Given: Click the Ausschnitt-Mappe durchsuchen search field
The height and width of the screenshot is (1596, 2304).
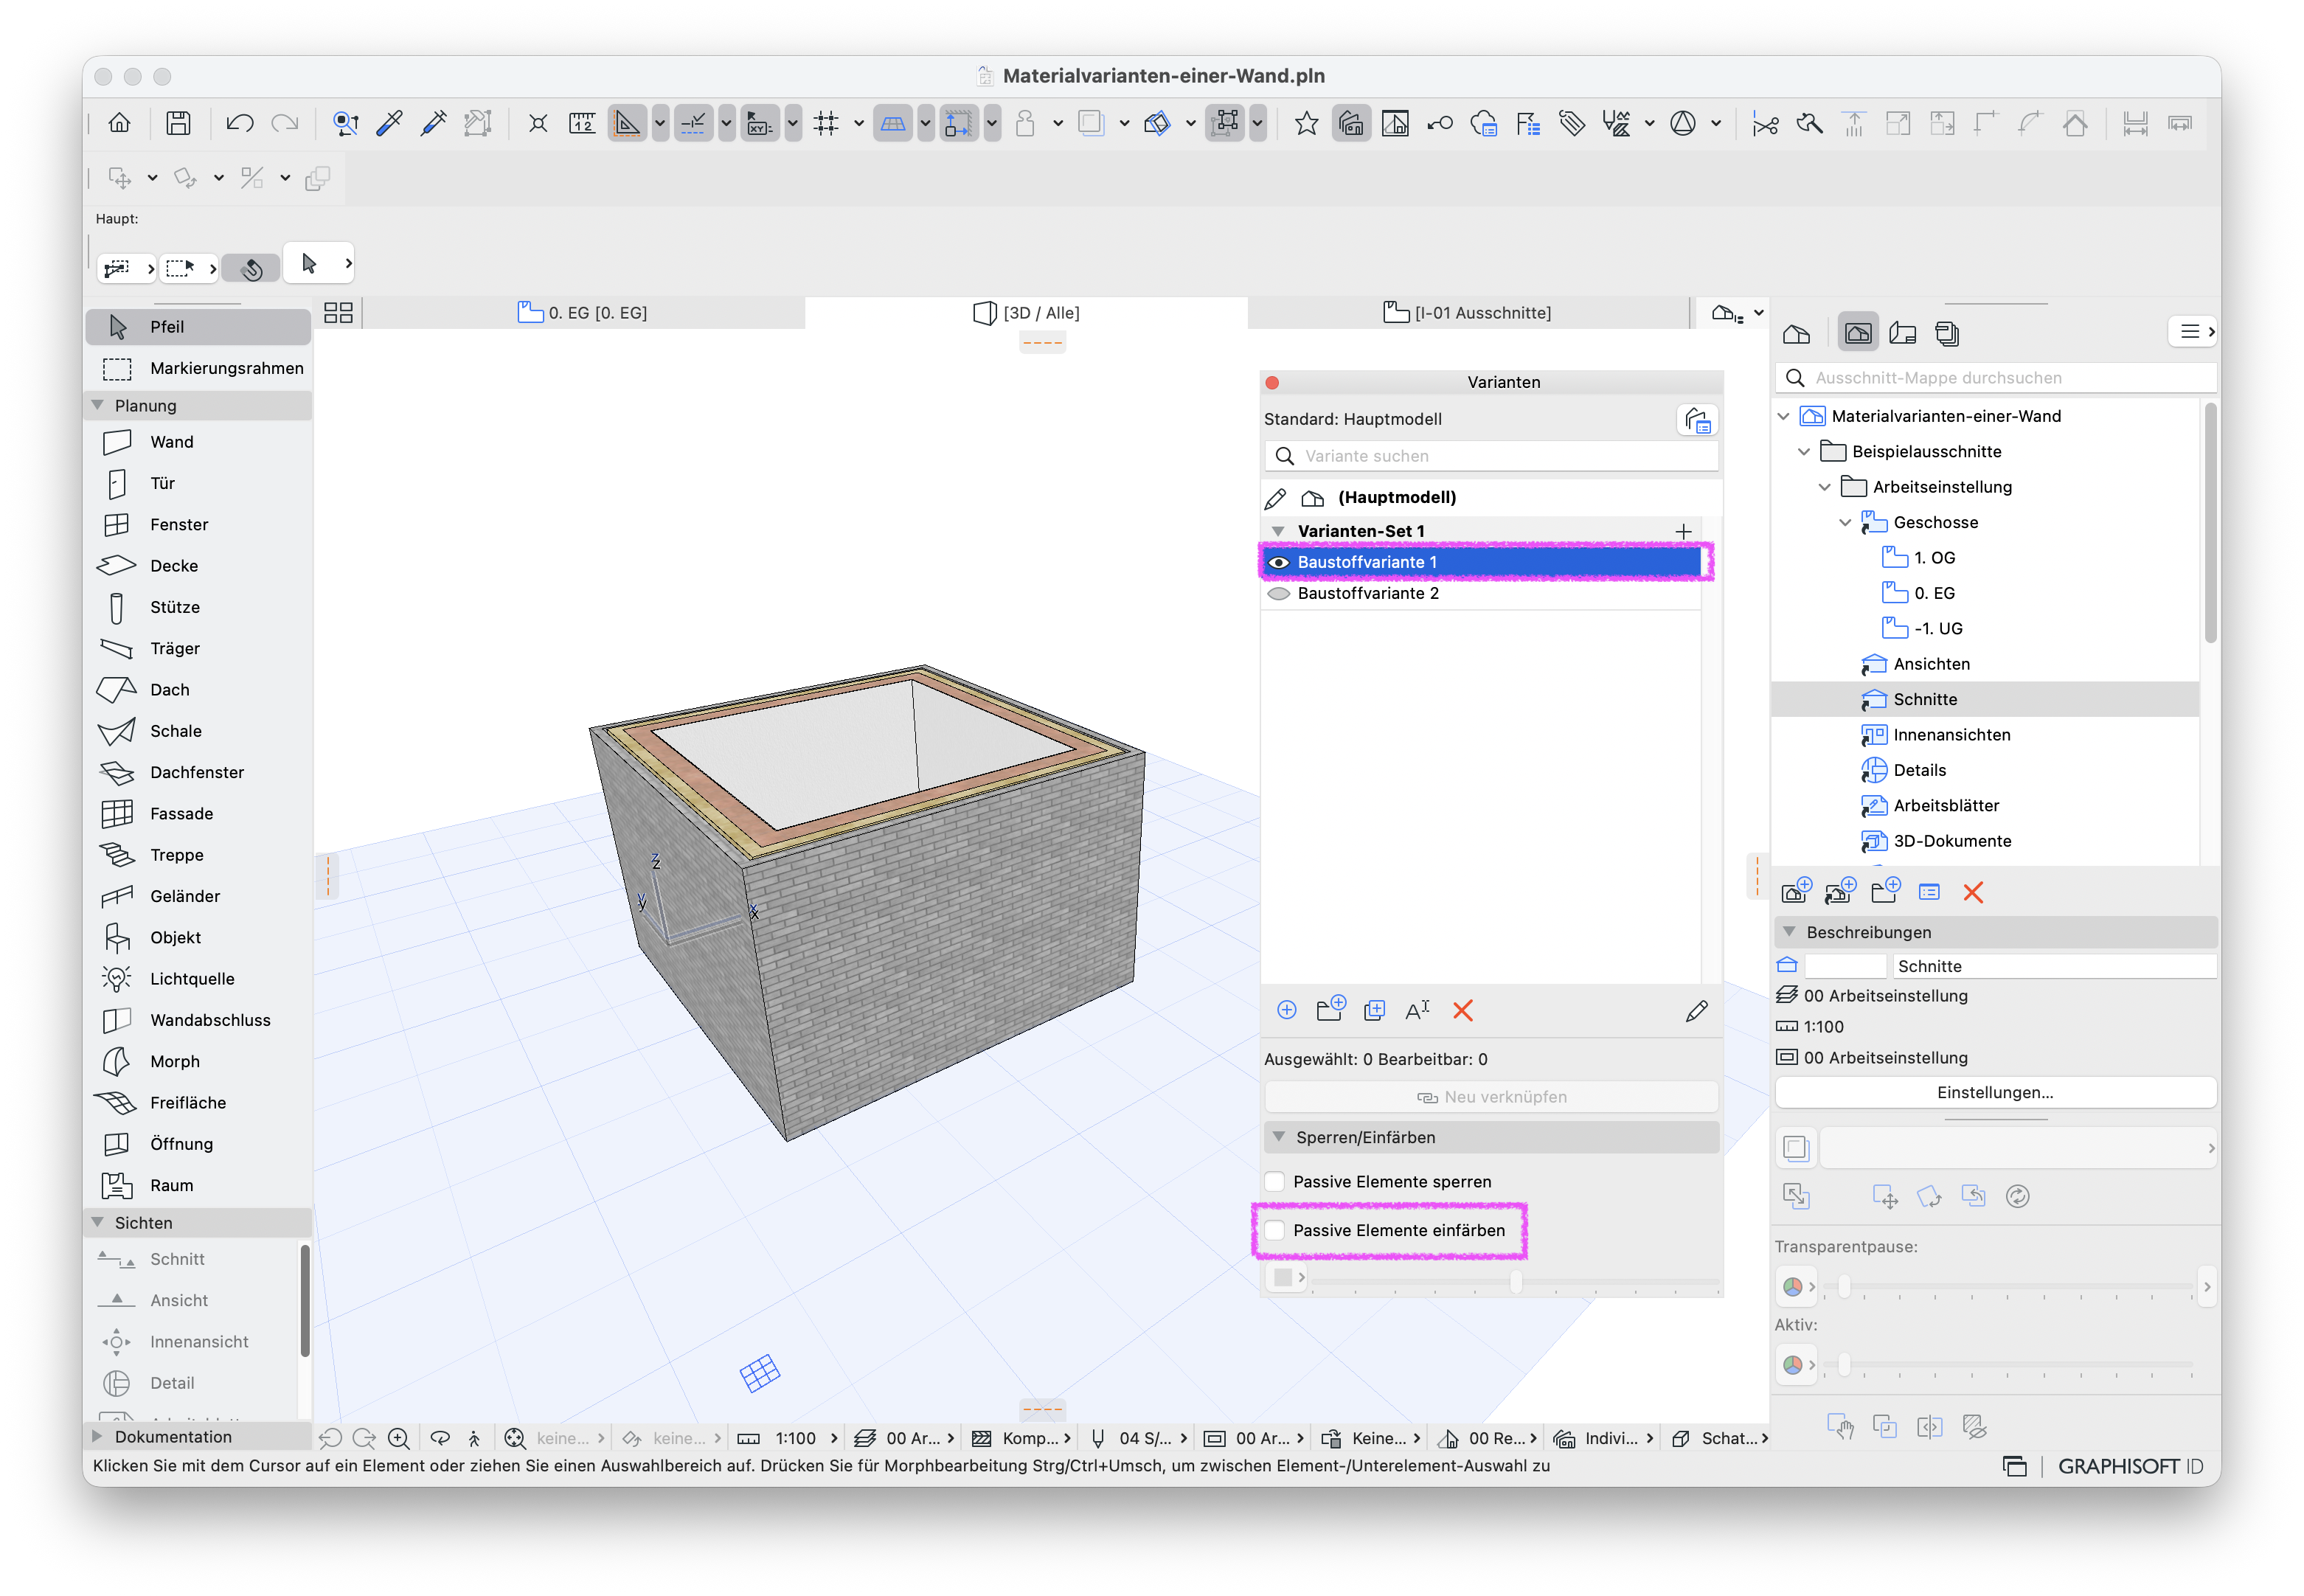Looking at the screenshot, I should click(1995, 378).
